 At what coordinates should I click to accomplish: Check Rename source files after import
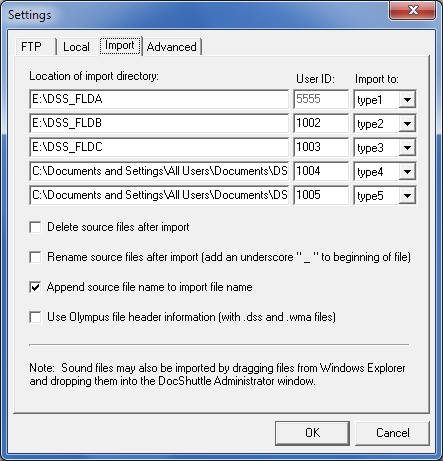coord(35,257)
